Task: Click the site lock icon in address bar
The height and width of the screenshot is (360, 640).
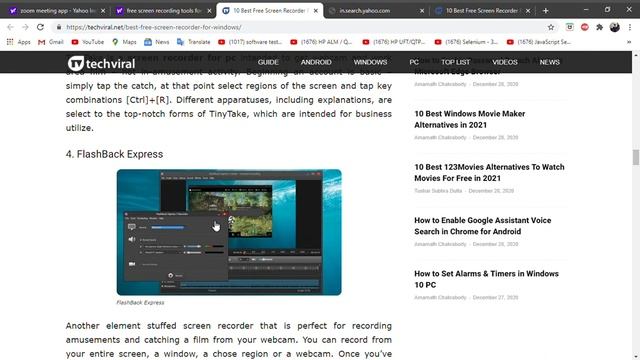Action: tap(59, 27)
